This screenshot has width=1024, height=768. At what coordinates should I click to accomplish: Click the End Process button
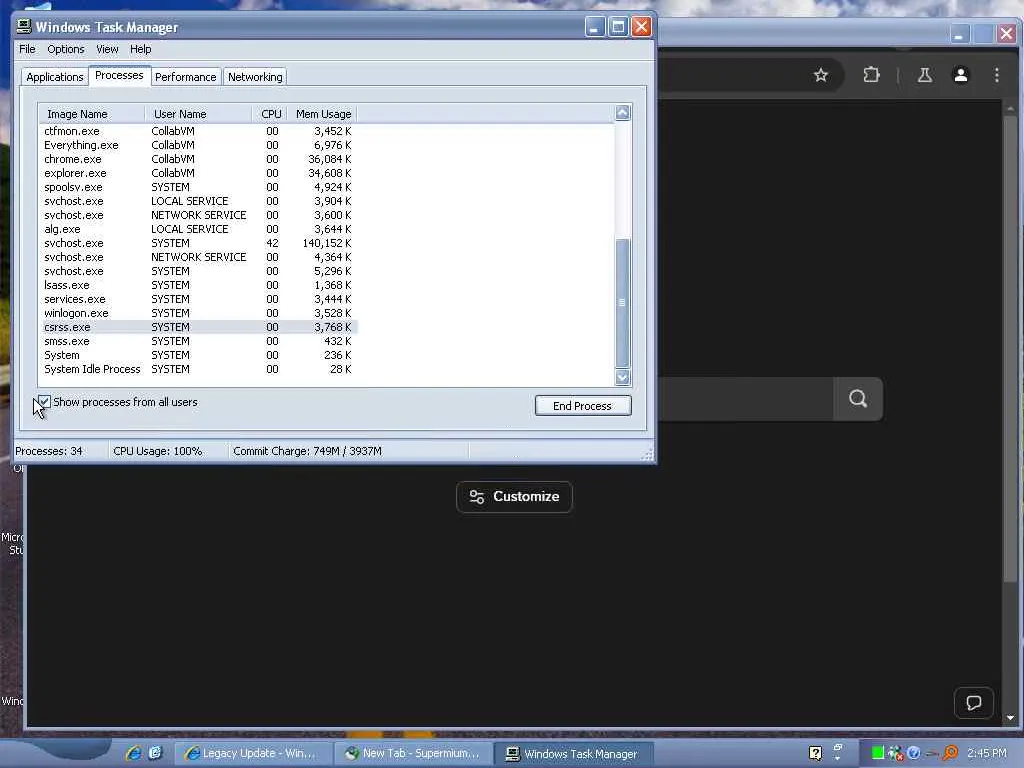click(583, 406)
